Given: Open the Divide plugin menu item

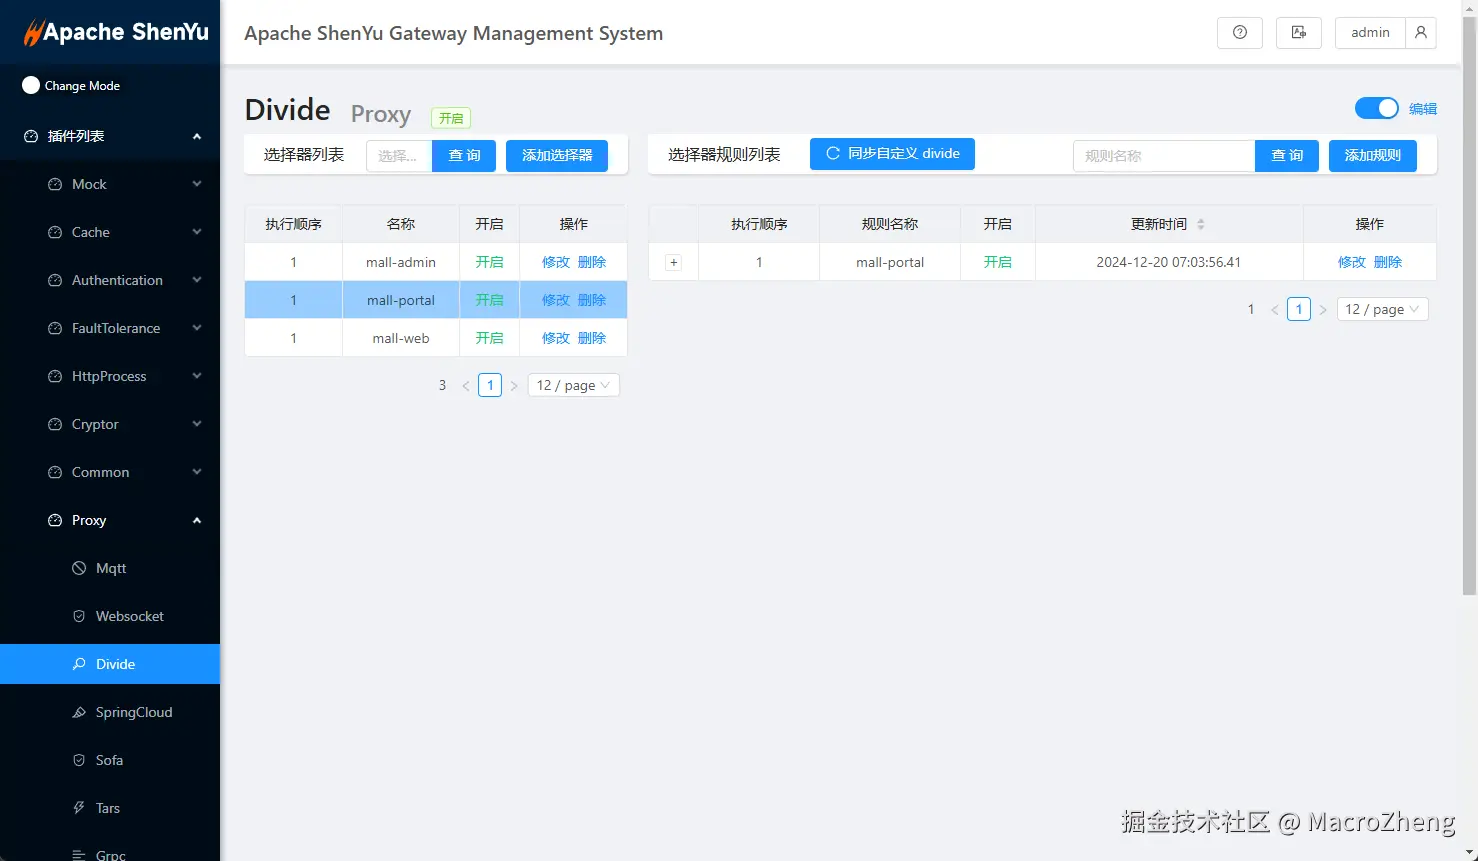Looking at the screenshot, I should [110, 664].
